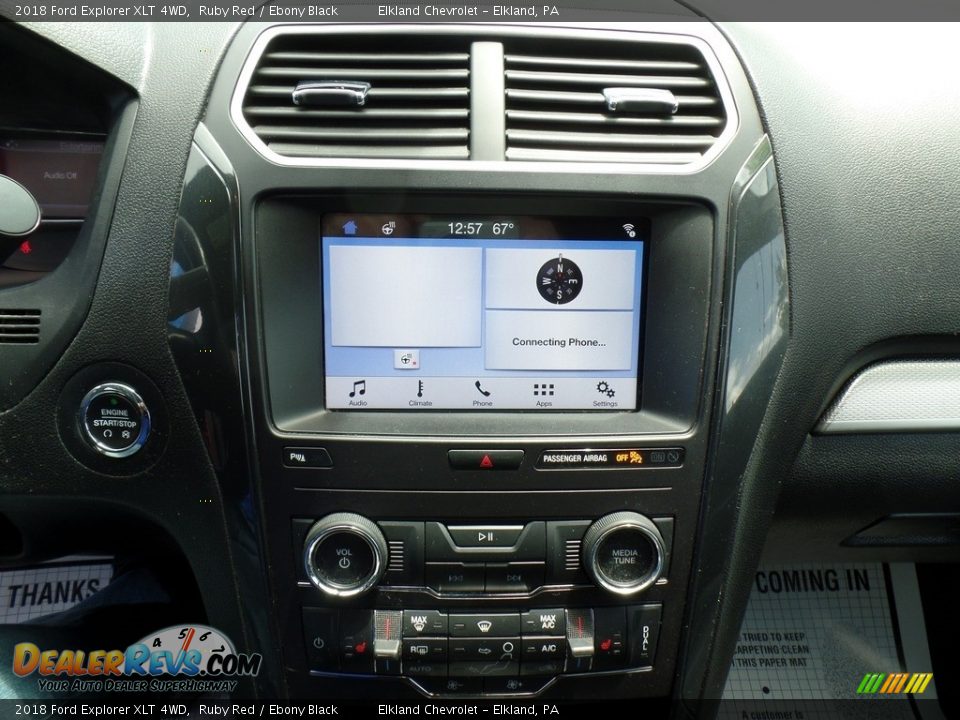The width and height of the screenshot is (960, 720).
Task: Toggle the passenger heated seat button
Action: (610, 645)
